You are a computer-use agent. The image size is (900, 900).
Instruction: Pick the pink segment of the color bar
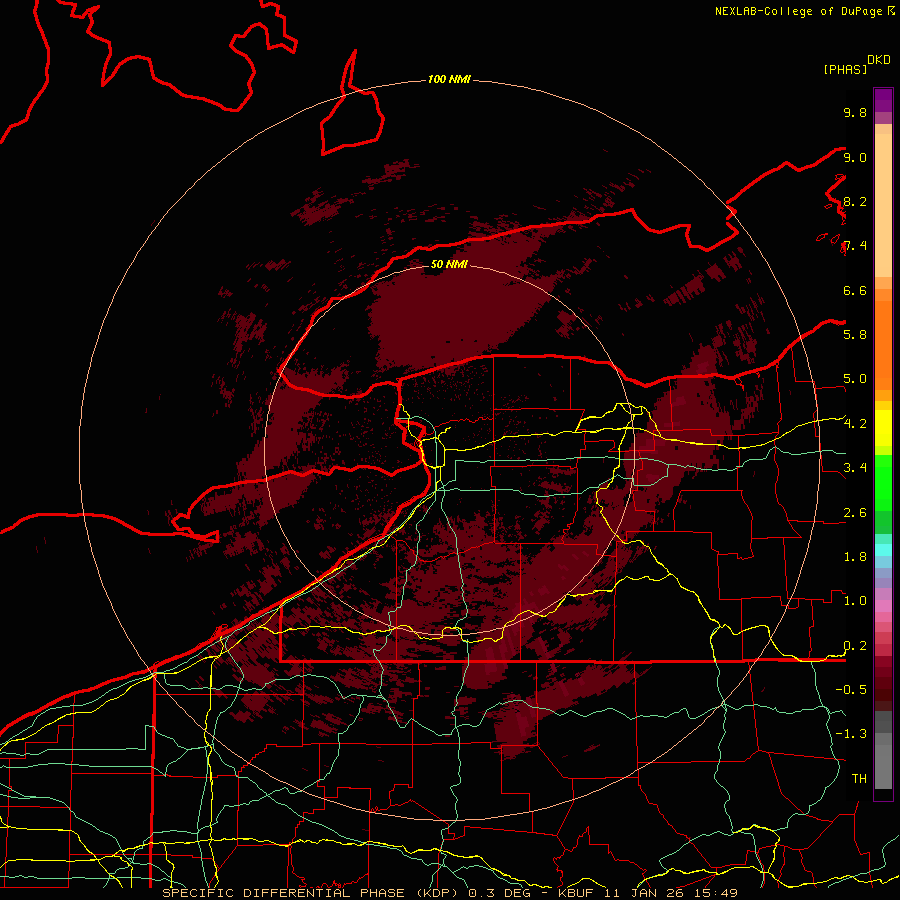(883, 606)
